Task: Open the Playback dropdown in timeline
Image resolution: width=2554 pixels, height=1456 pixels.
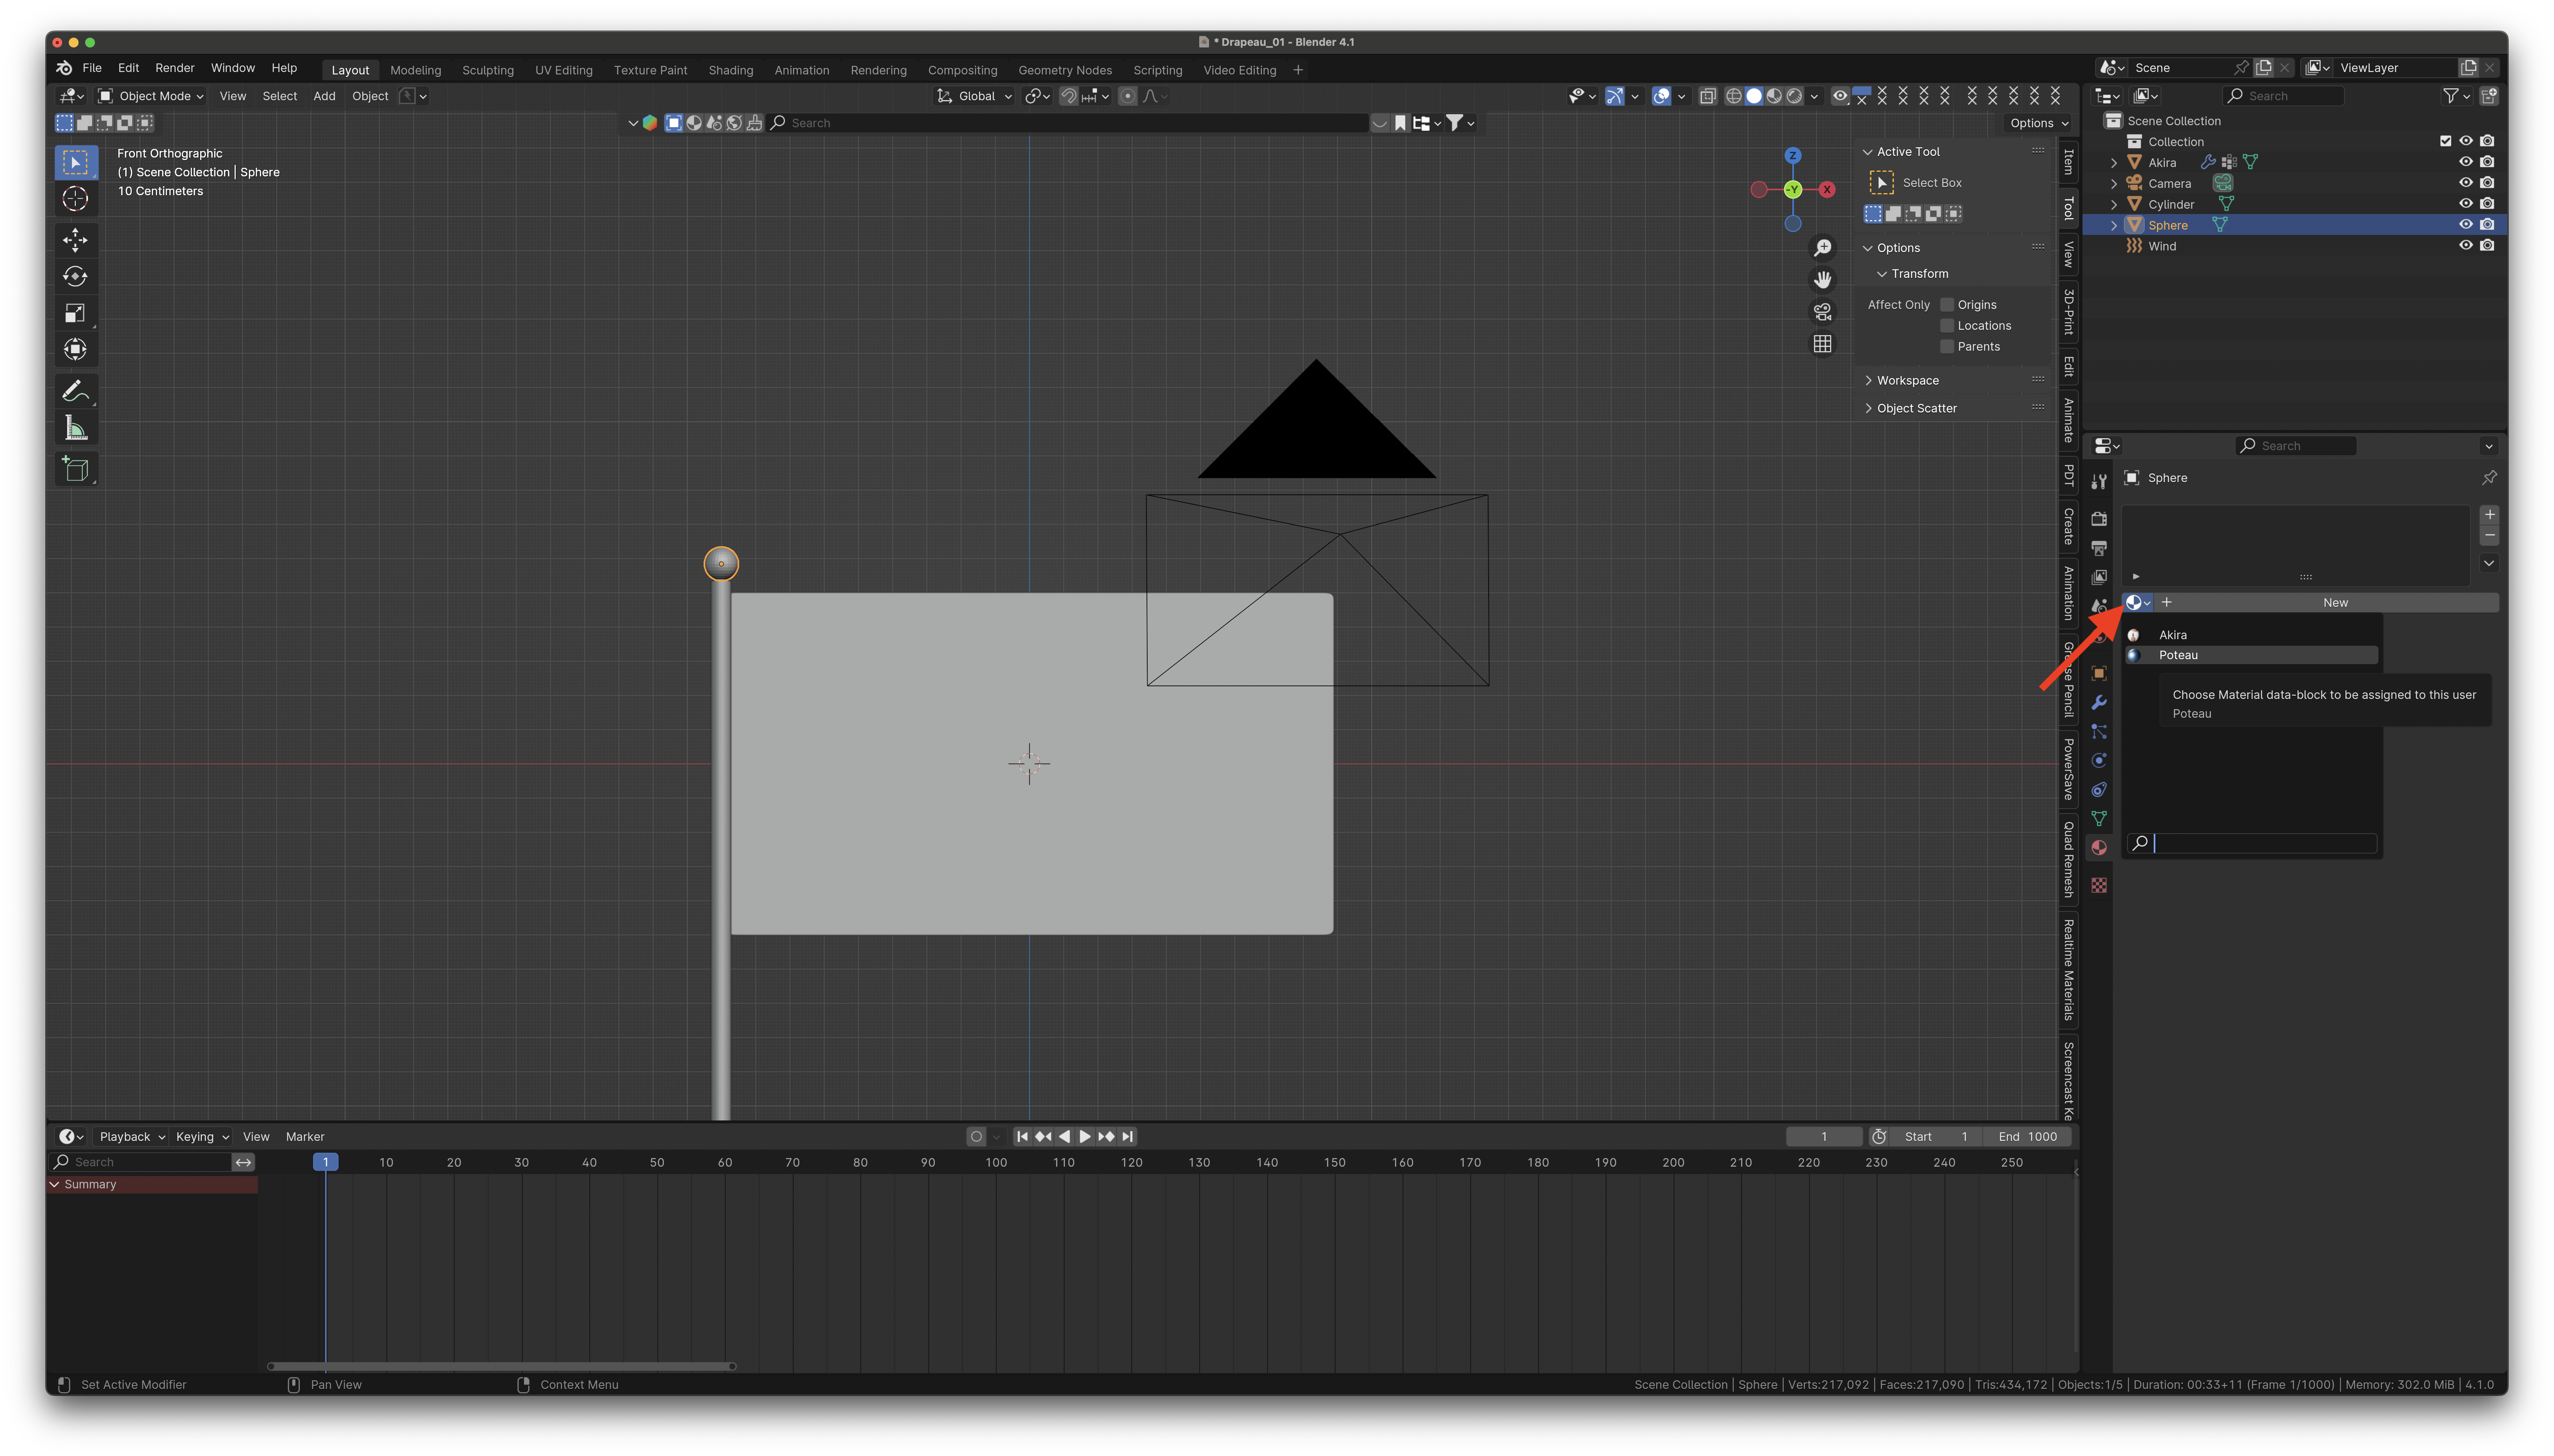Action: (132, 1137)
